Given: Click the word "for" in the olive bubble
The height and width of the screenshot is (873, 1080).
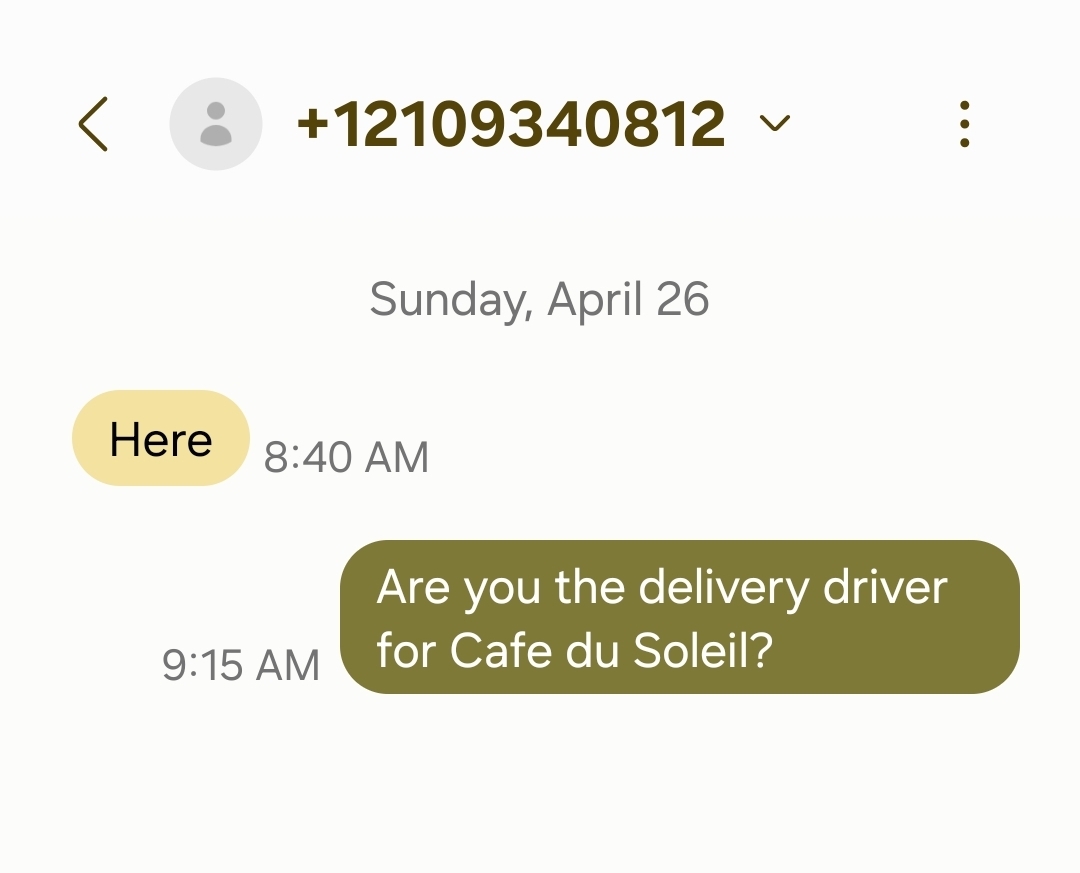Looking at the screenshot, I should (406, 651).
